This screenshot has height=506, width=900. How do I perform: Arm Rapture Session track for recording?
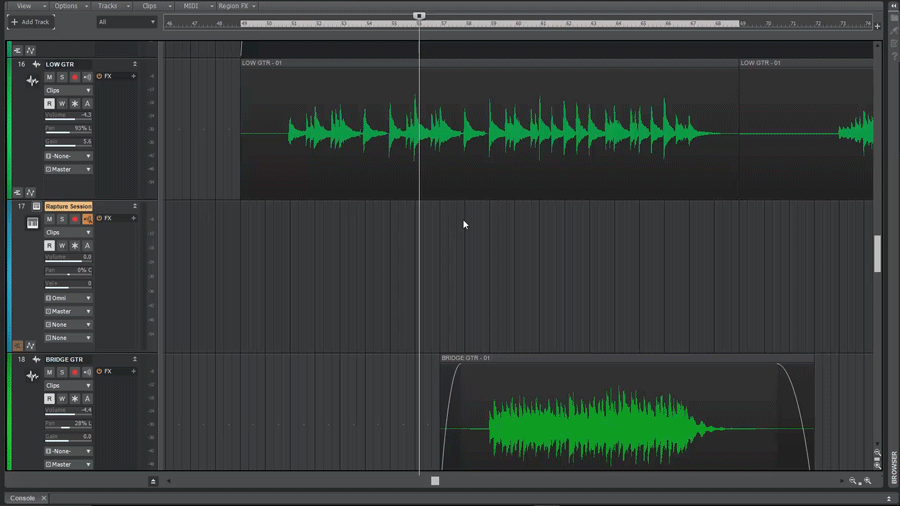[75, 219]
